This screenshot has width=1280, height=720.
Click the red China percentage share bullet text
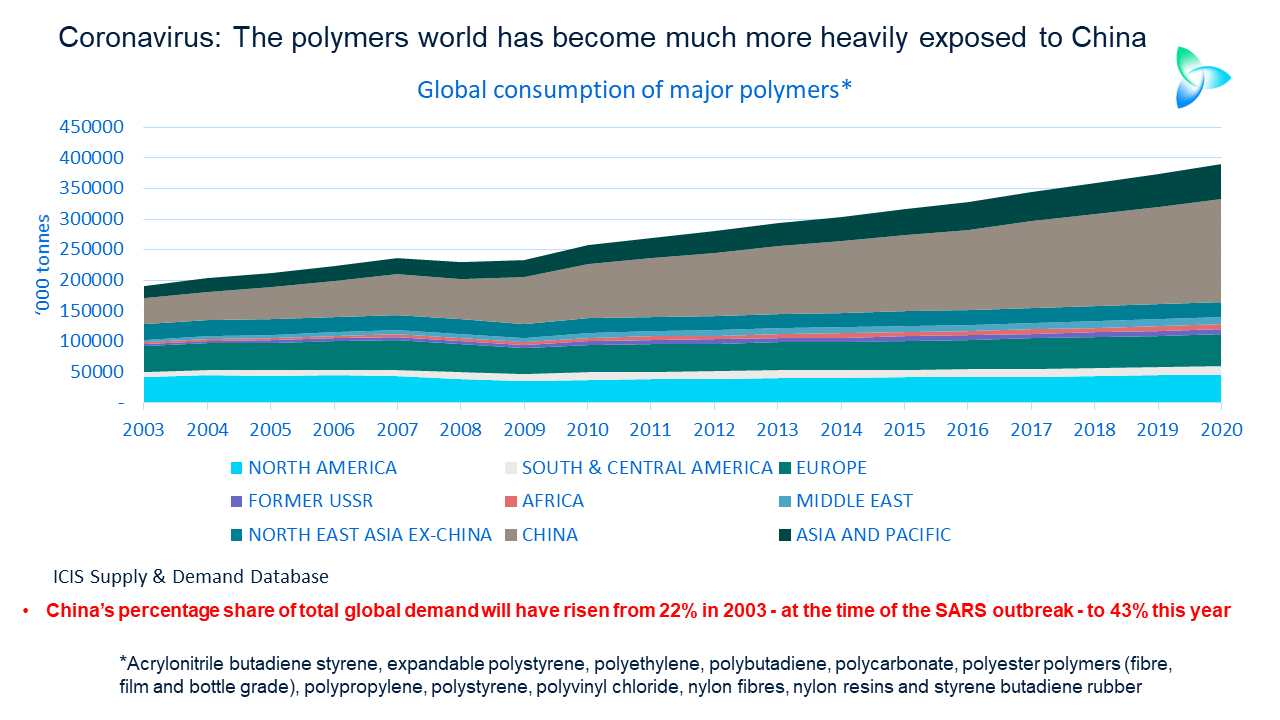point(638,611)
